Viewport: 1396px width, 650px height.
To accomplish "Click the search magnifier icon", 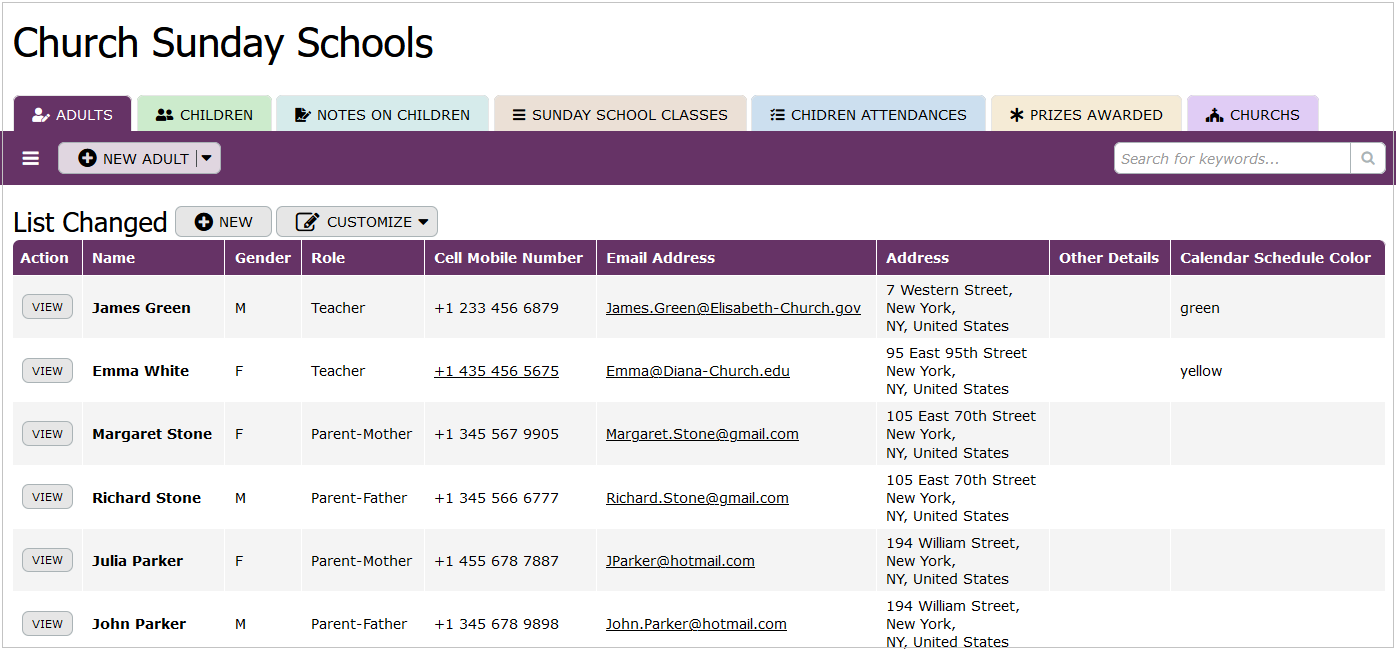I will [1367, 158].
